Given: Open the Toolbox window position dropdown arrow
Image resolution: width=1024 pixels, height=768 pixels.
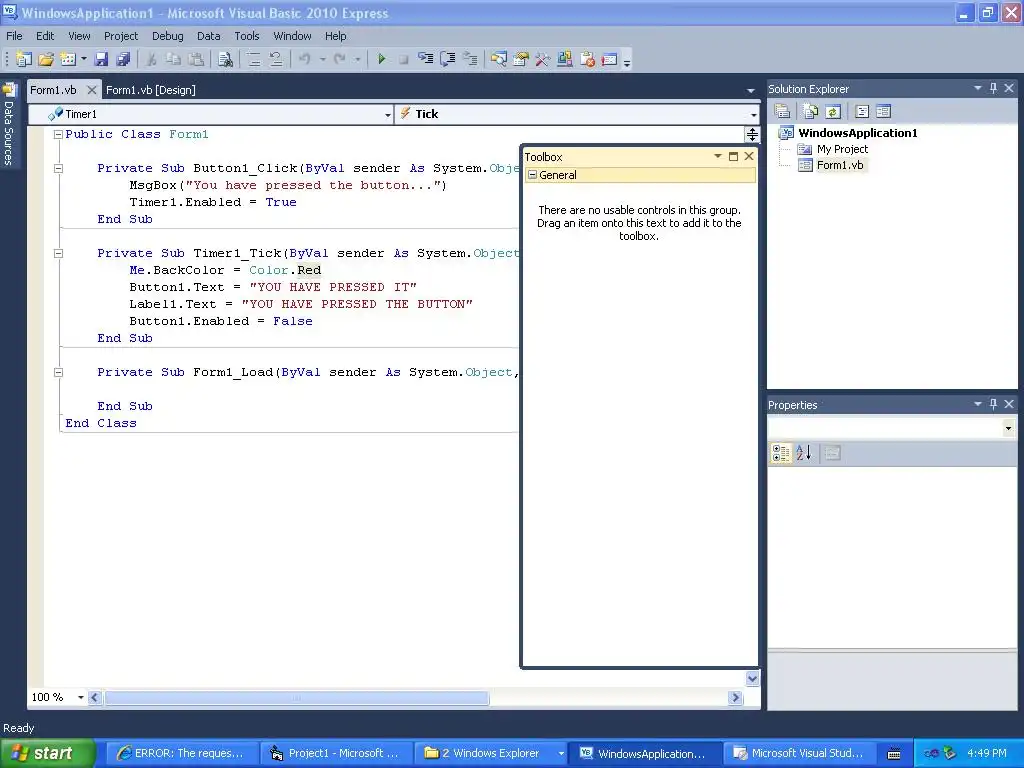Looking at the screenshot, I should tap(718, 156).
